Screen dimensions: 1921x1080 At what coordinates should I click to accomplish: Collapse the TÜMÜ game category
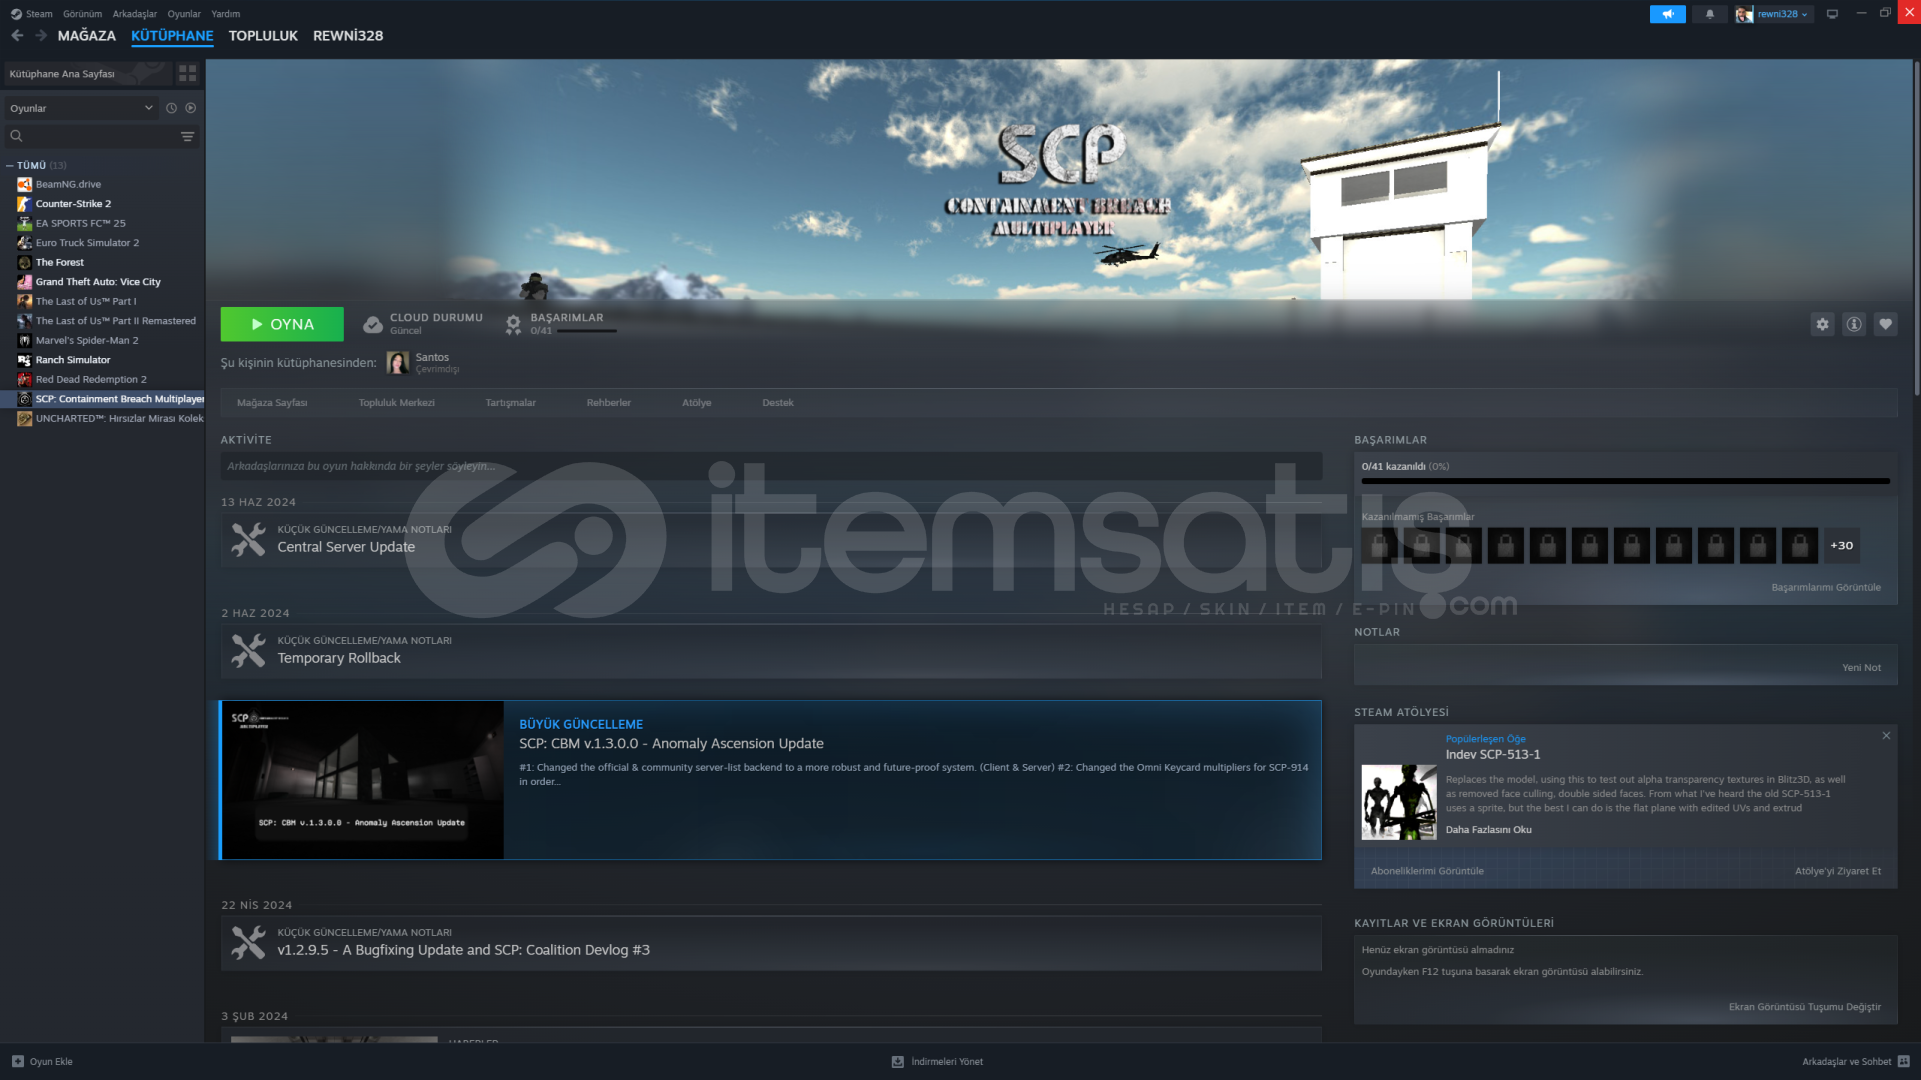tap(10, 166)
